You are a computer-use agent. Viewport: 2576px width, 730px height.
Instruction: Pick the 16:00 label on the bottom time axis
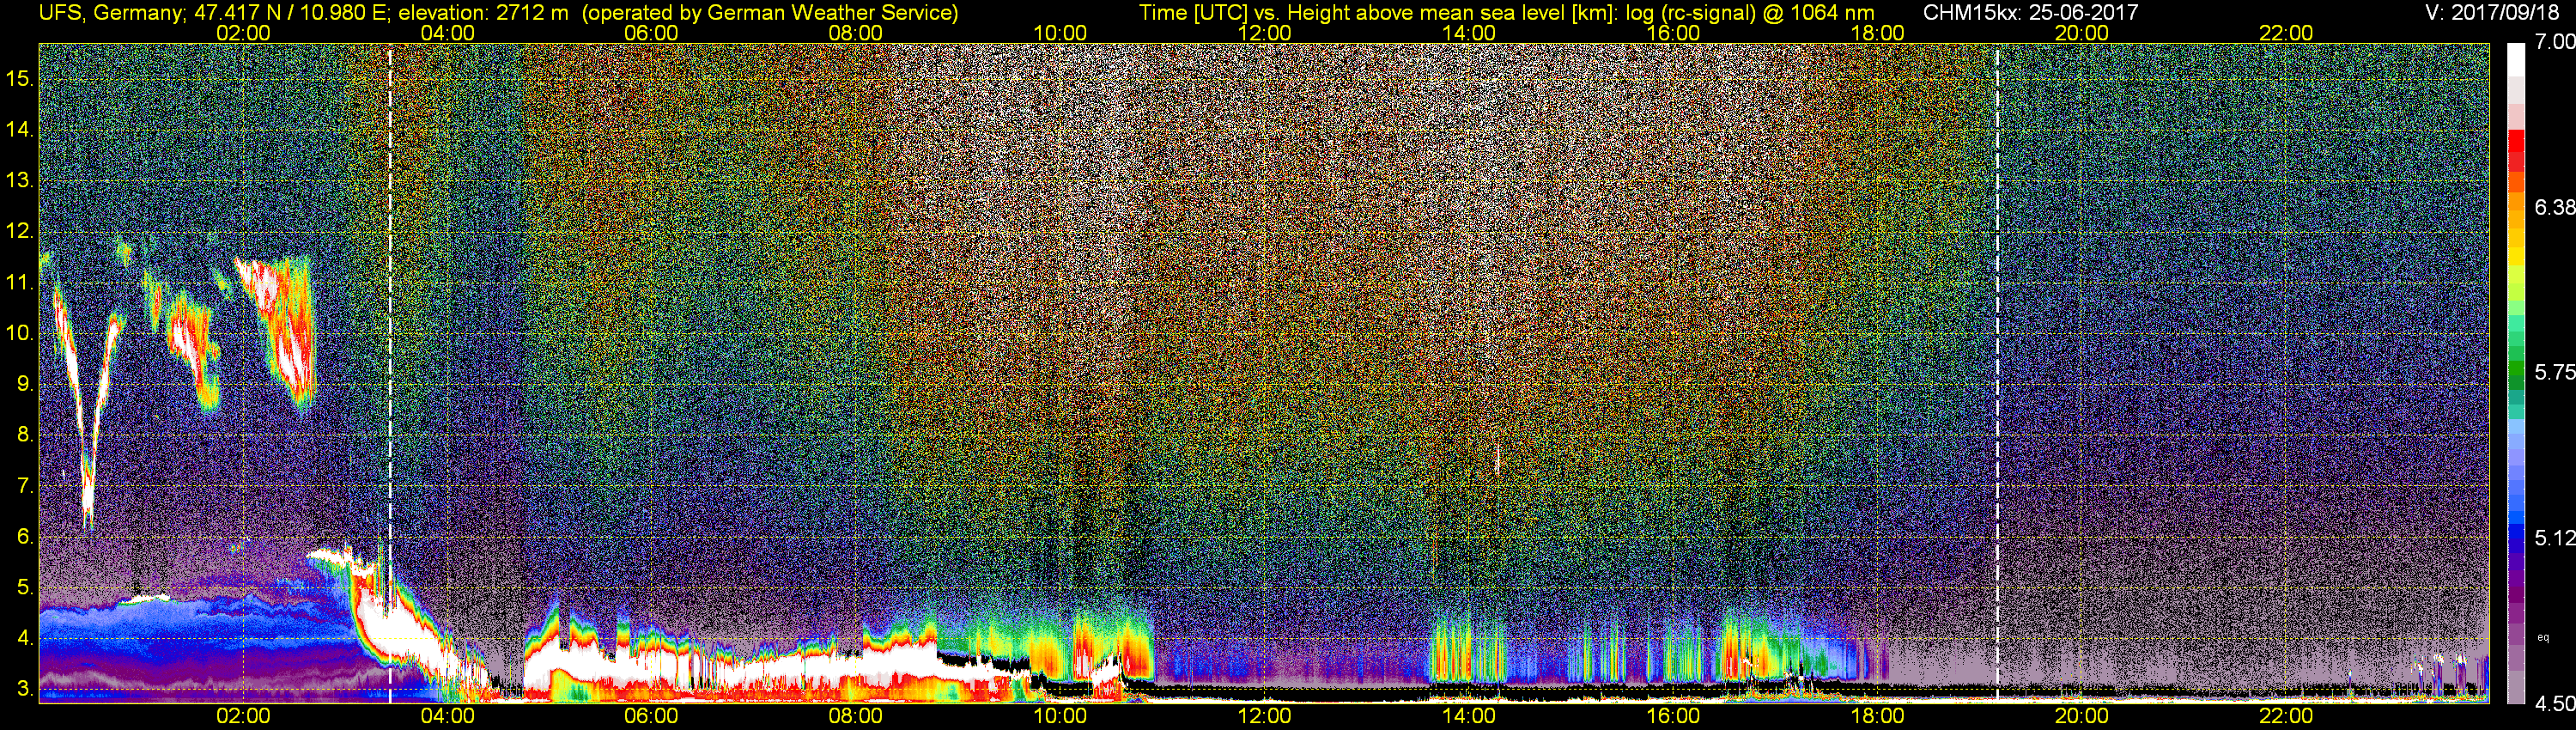pos(1673,716)
